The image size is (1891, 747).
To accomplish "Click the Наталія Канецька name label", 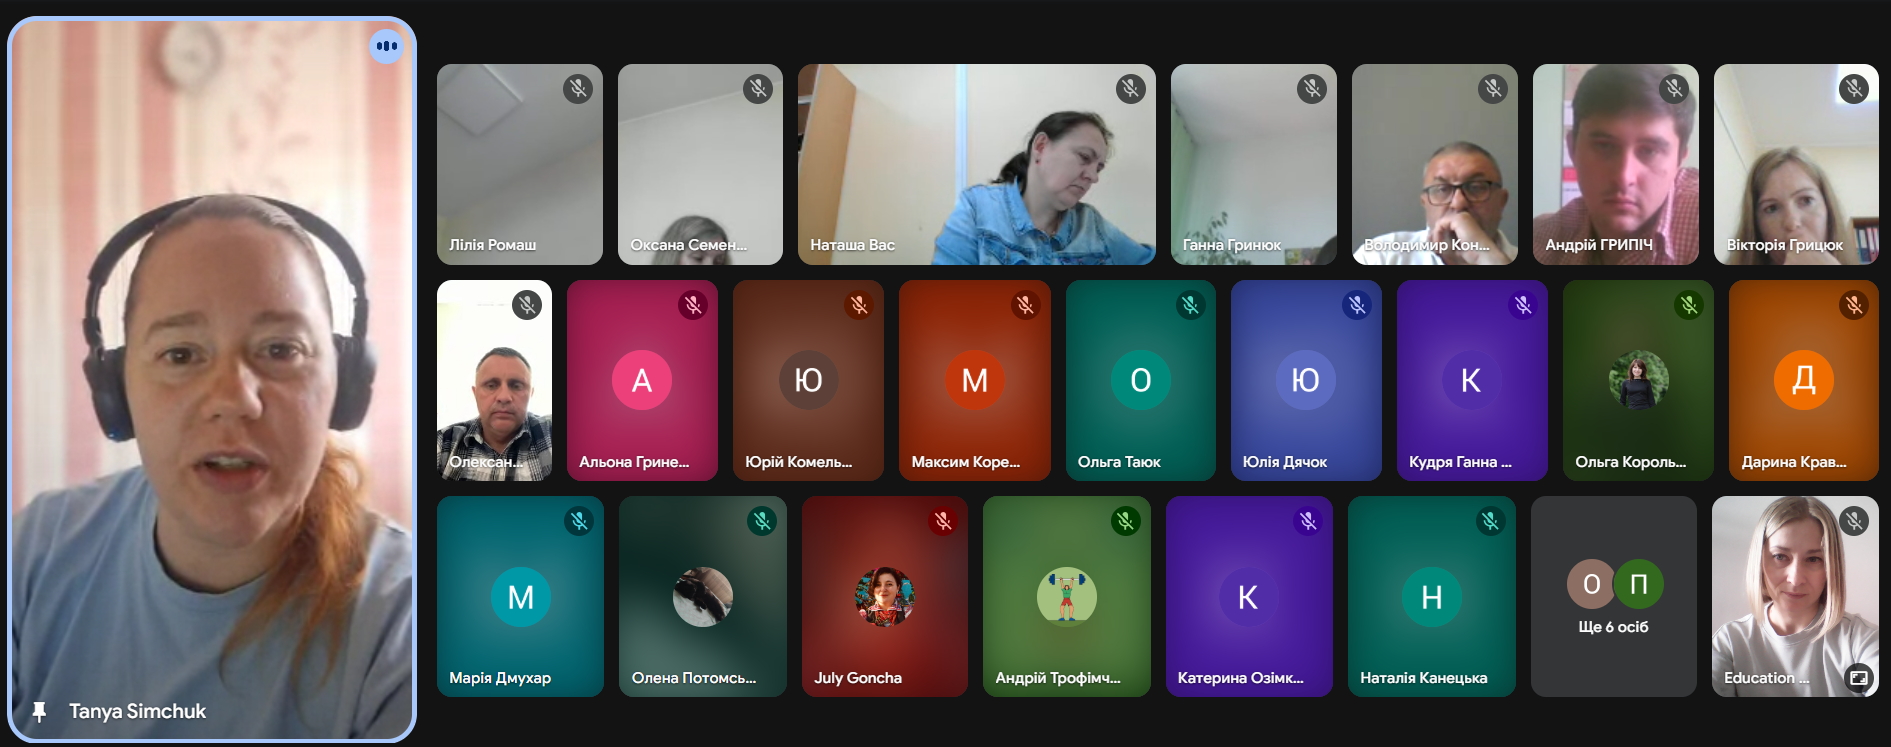I will 1423,678.
